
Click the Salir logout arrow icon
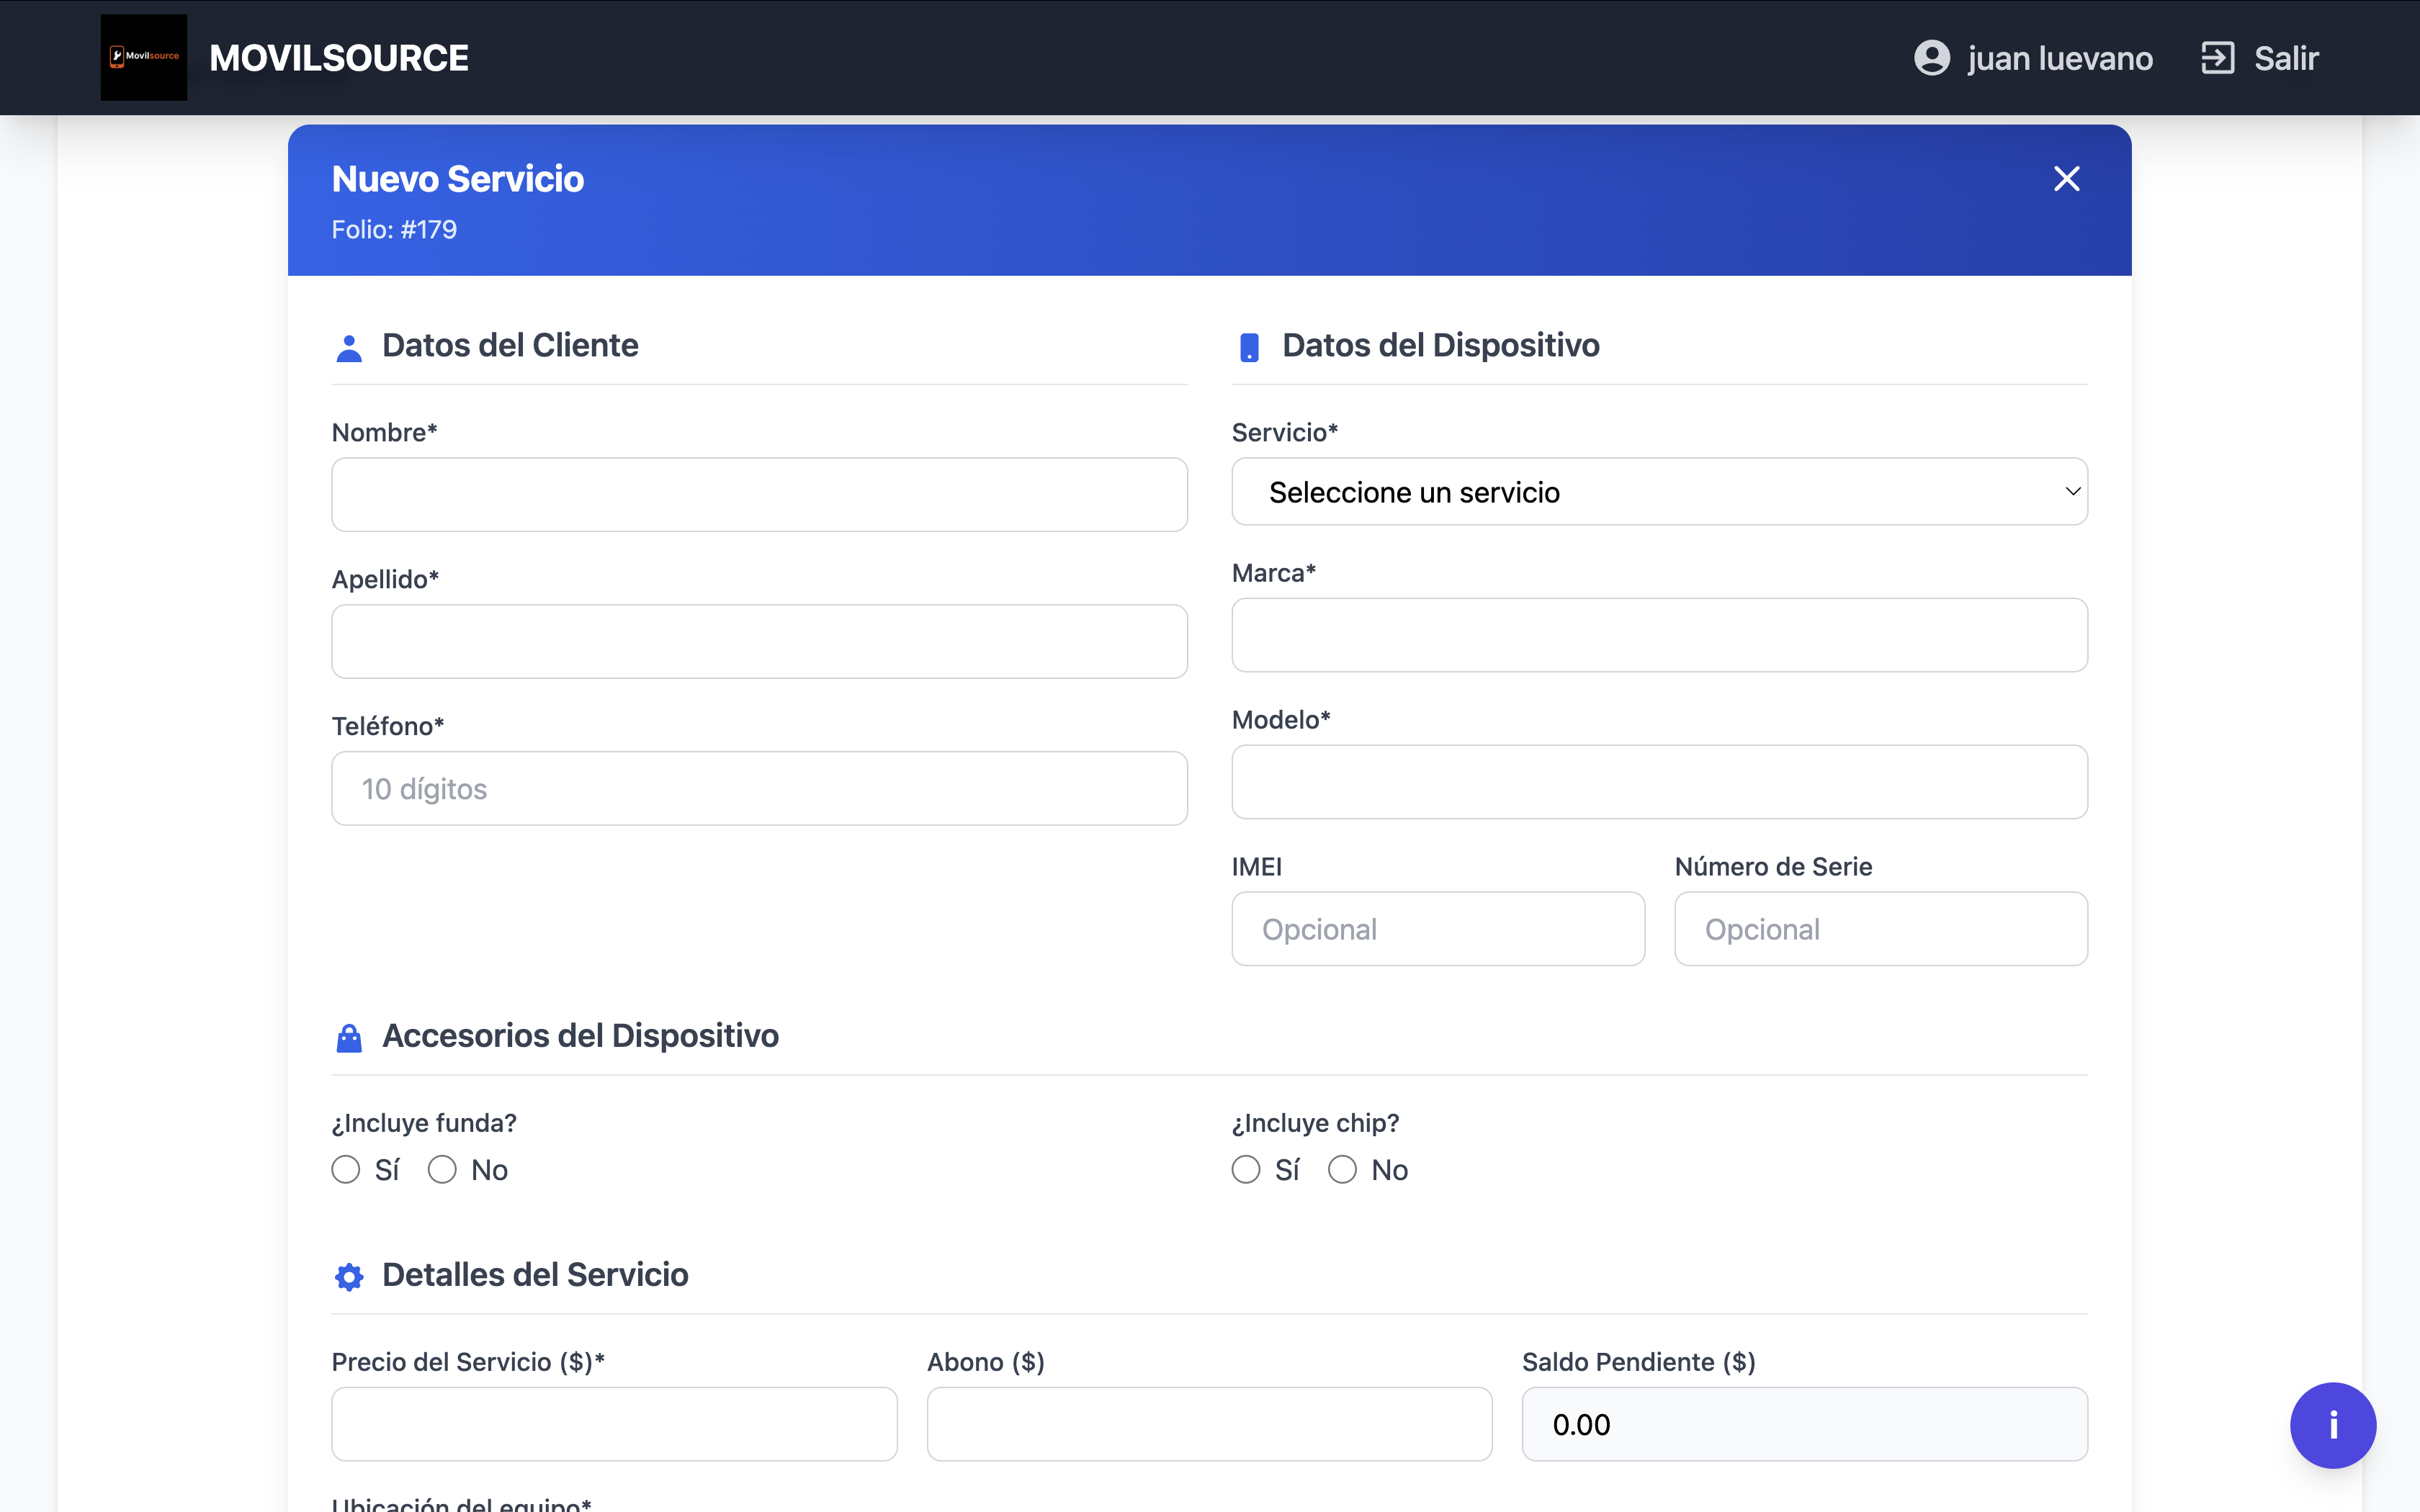2218,57
